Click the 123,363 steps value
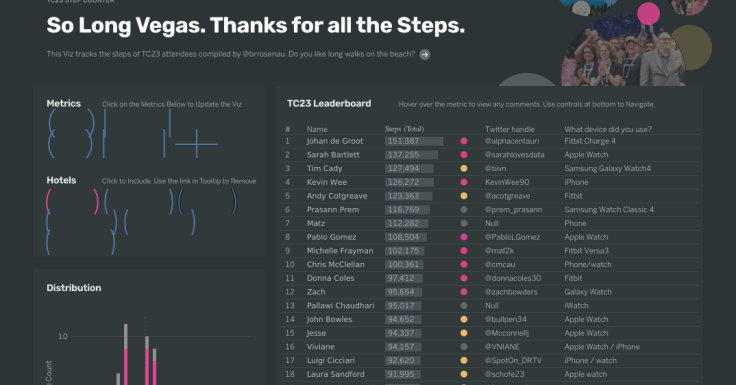 point(403,196)
